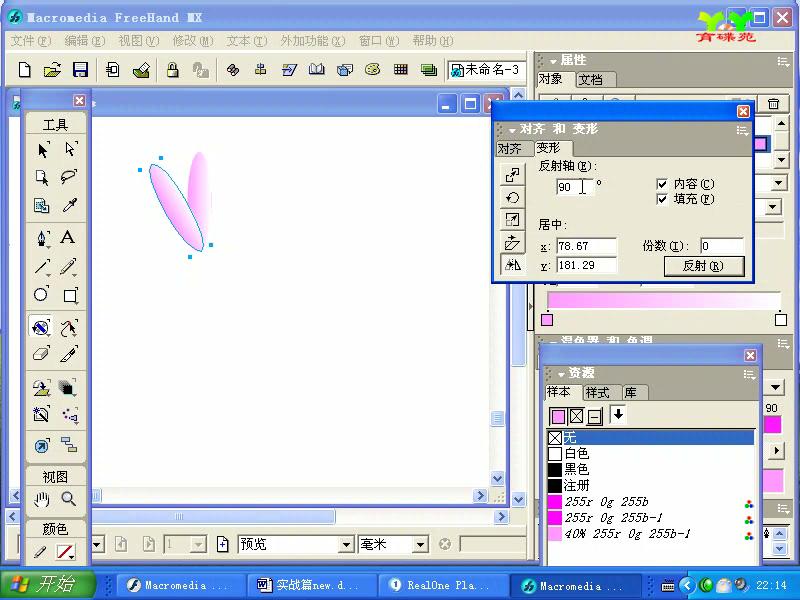800x600 pixels.
Task: Select the Pen tool
Action: pyautogui.click(x=42, y=238)
